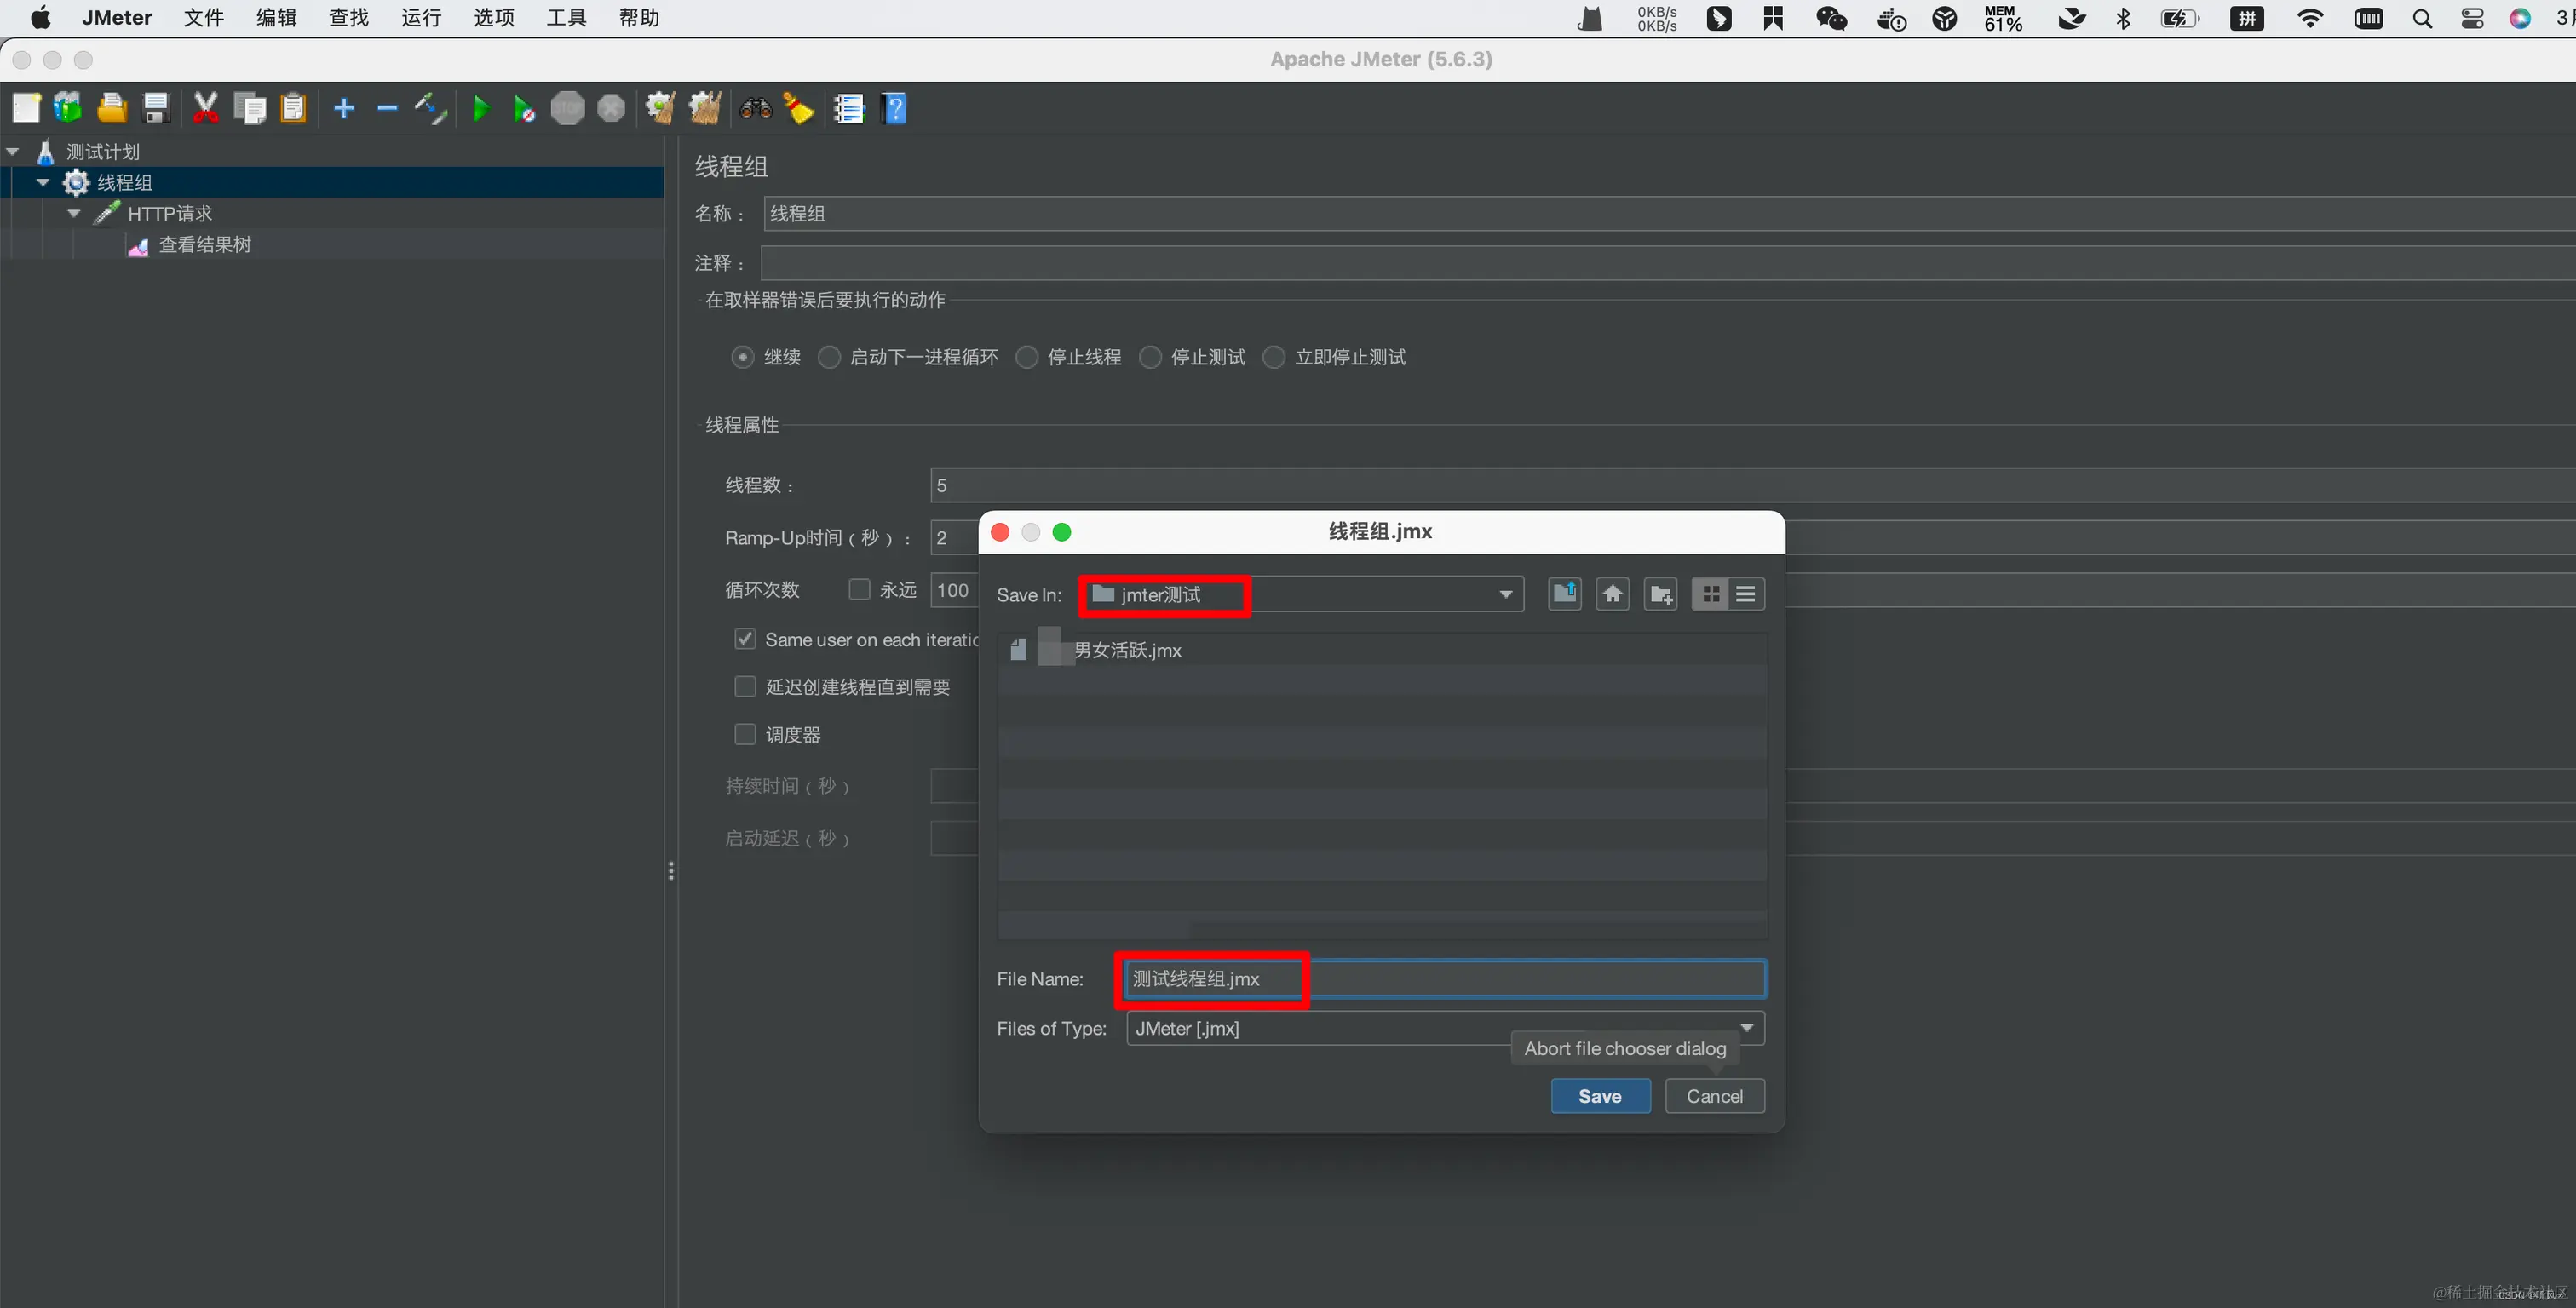This screenshot has width=2576, height=1308.
Task: Click the blue plus Expand All icon
Action: tap(344, 108)
